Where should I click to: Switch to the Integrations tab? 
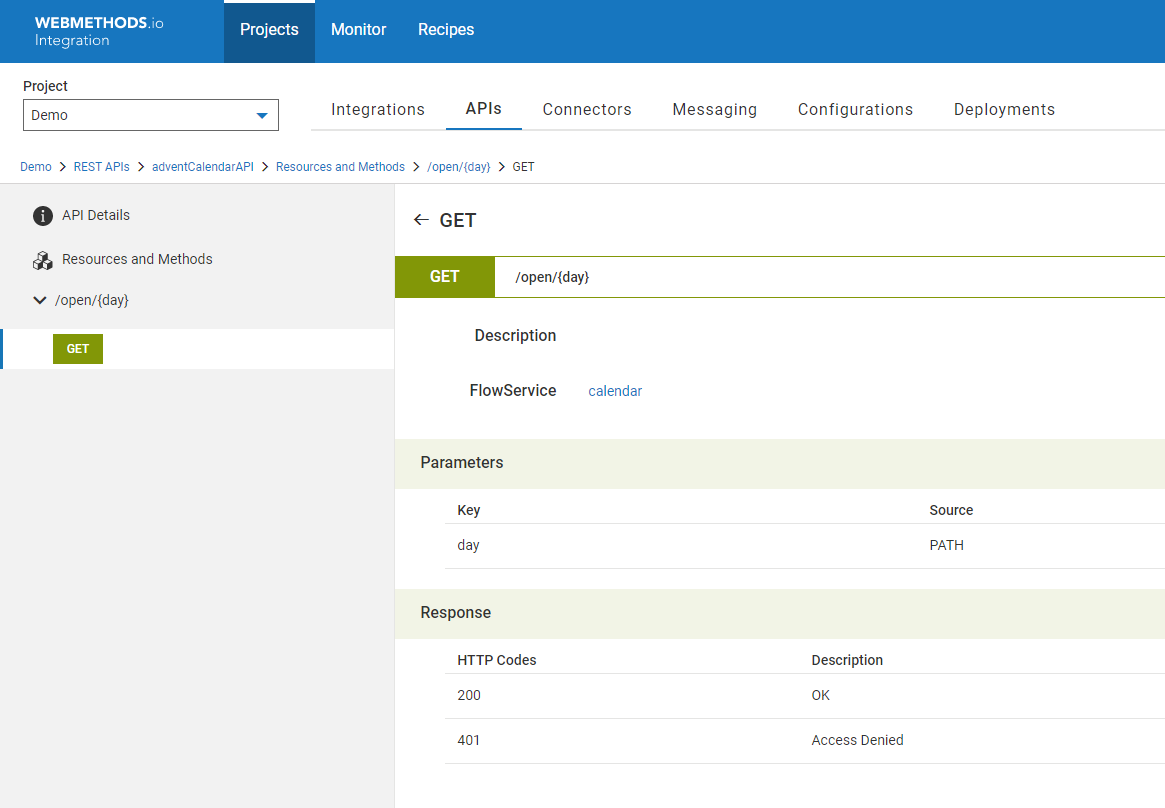coord(378,110)
